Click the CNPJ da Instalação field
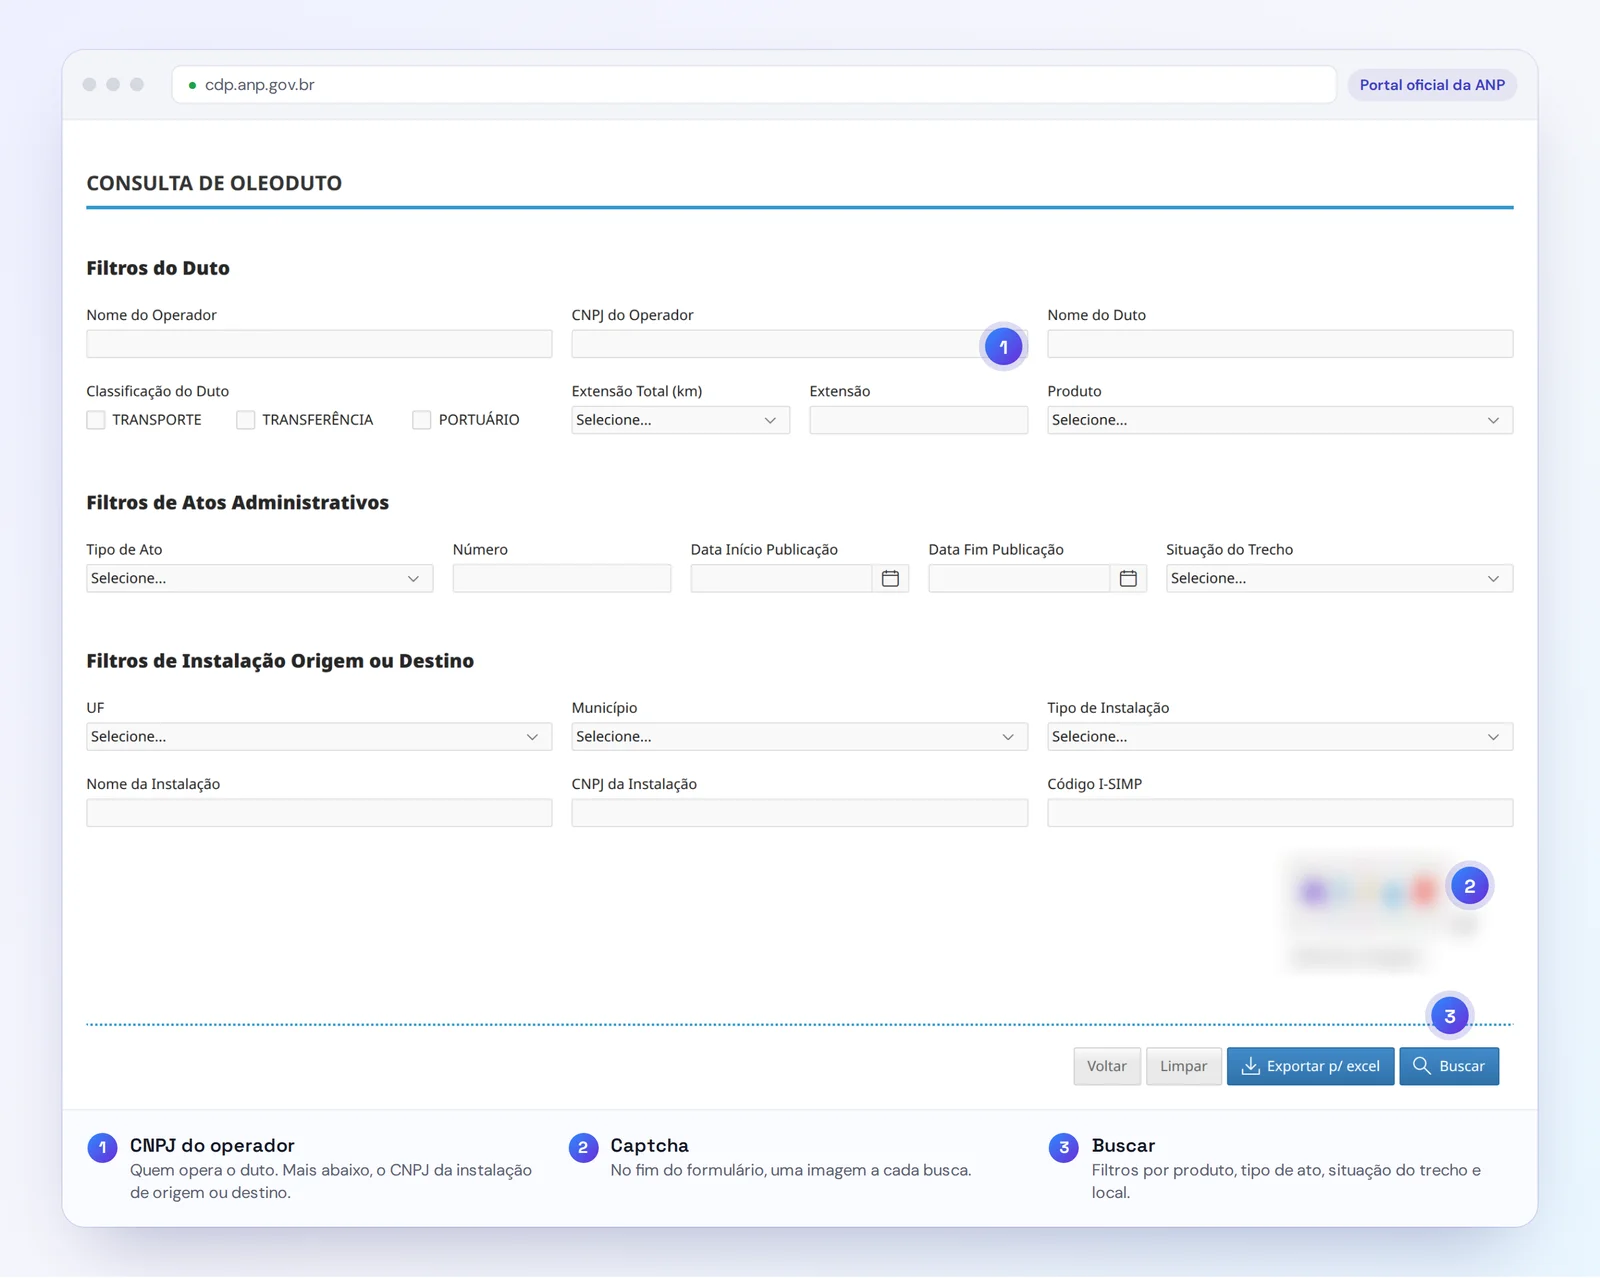The image size is (1600, 1278). click(x=799, y=813)
